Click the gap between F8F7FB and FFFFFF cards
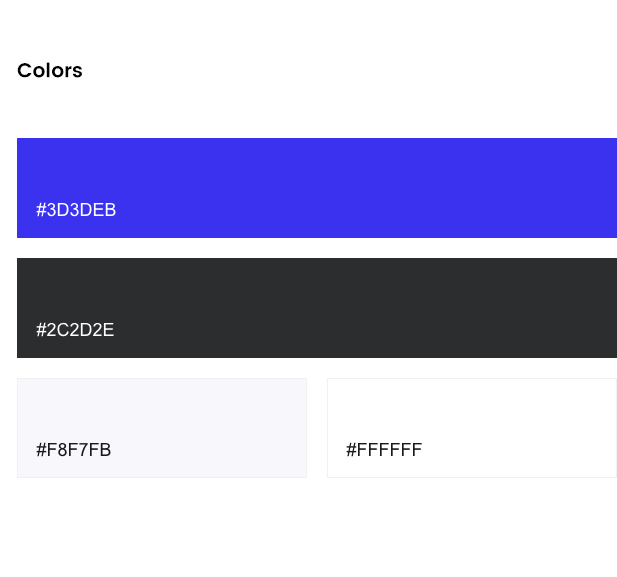 tap(317, 428)
